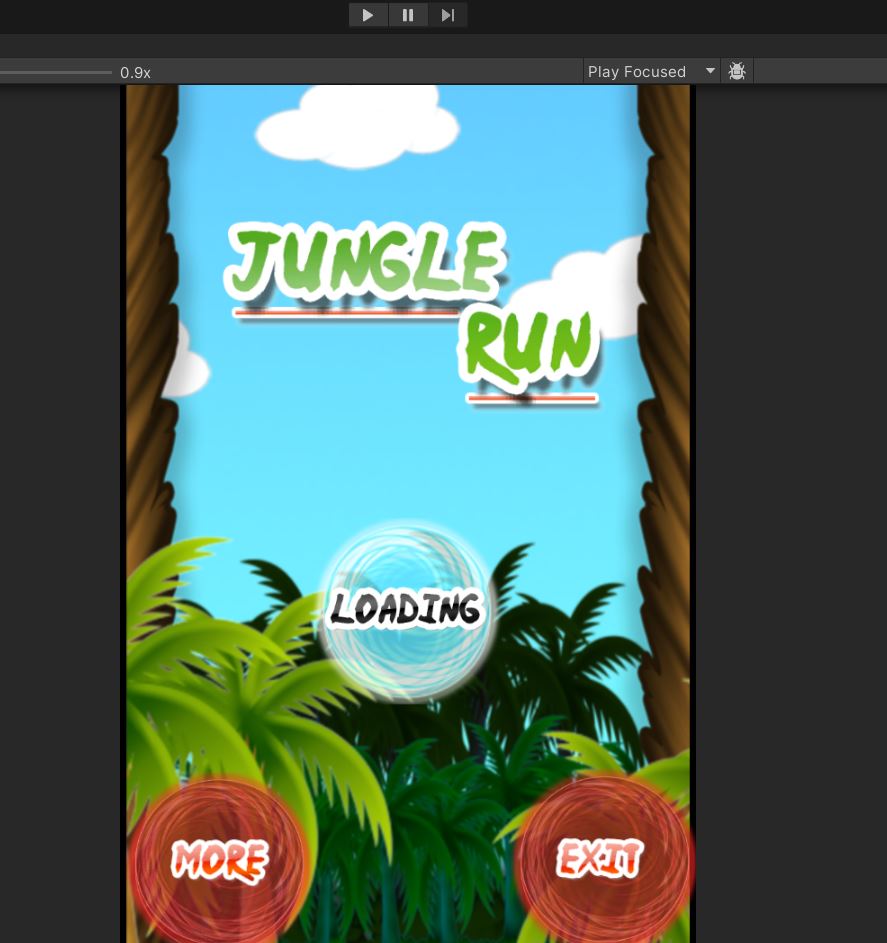Click the red underline beneath JUNGLE
887x943 pixels.
click(x=345, y=312)
